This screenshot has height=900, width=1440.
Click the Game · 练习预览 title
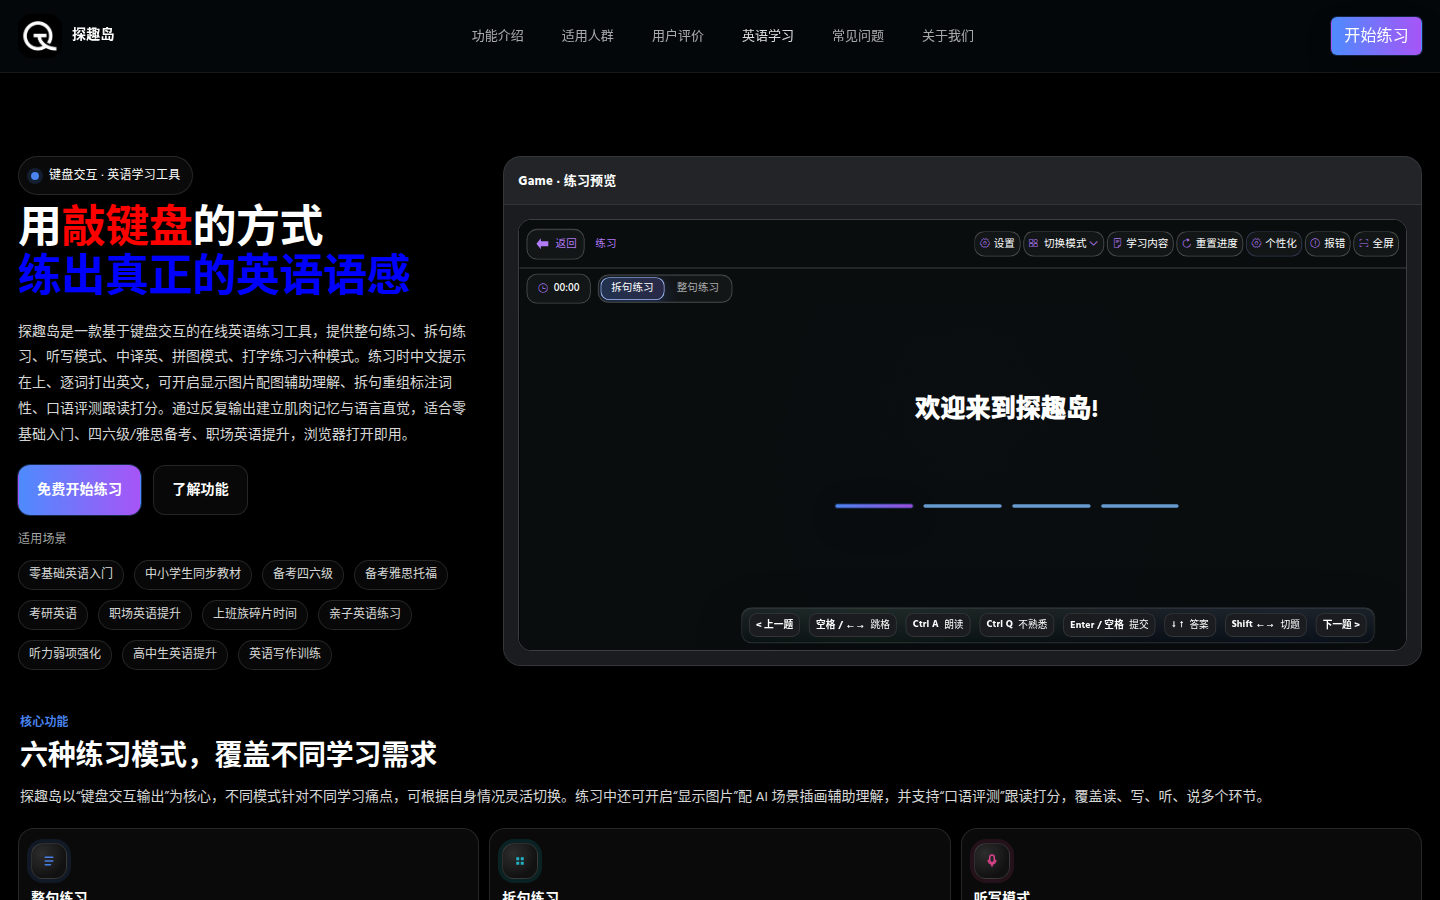[x=567, y=181]
